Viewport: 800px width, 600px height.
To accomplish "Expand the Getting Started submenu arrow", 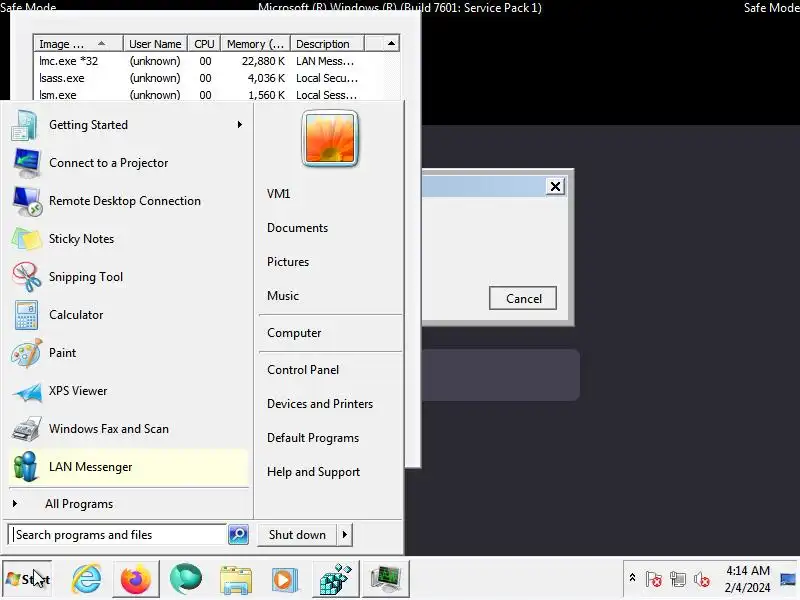I will (x=239, y=125).
